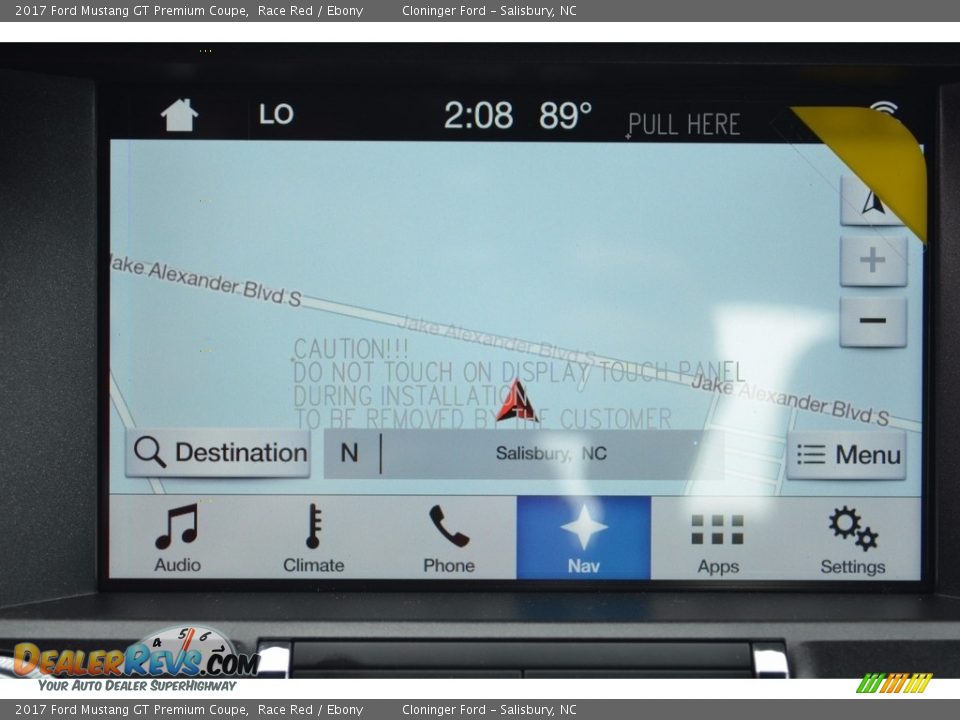Tap the 2:08 clock display

tap(478, 116)
